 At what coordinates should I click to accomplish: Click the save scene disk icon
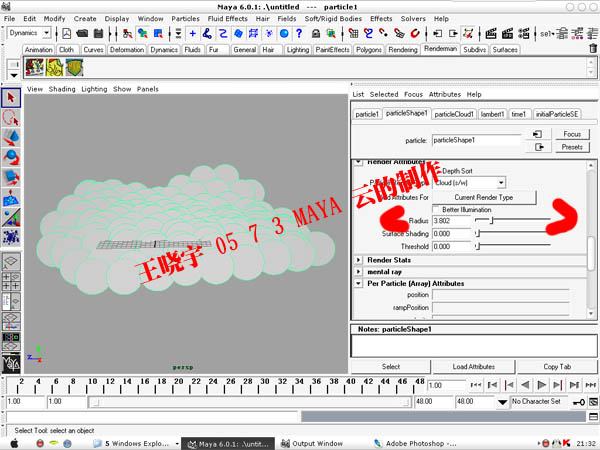[98, 34]
